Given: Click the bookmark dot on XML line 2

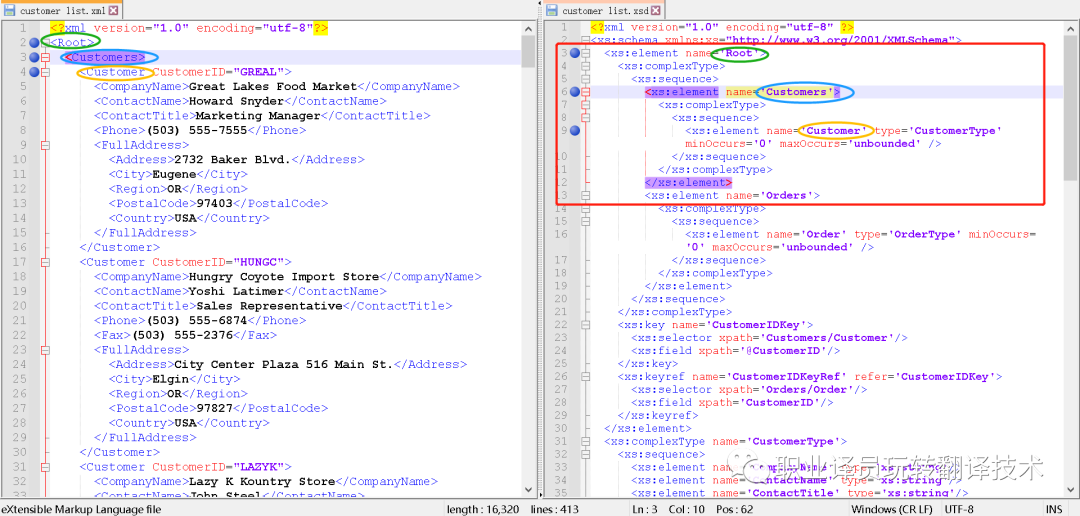Looking at the screenshot, I should (34, 43).
